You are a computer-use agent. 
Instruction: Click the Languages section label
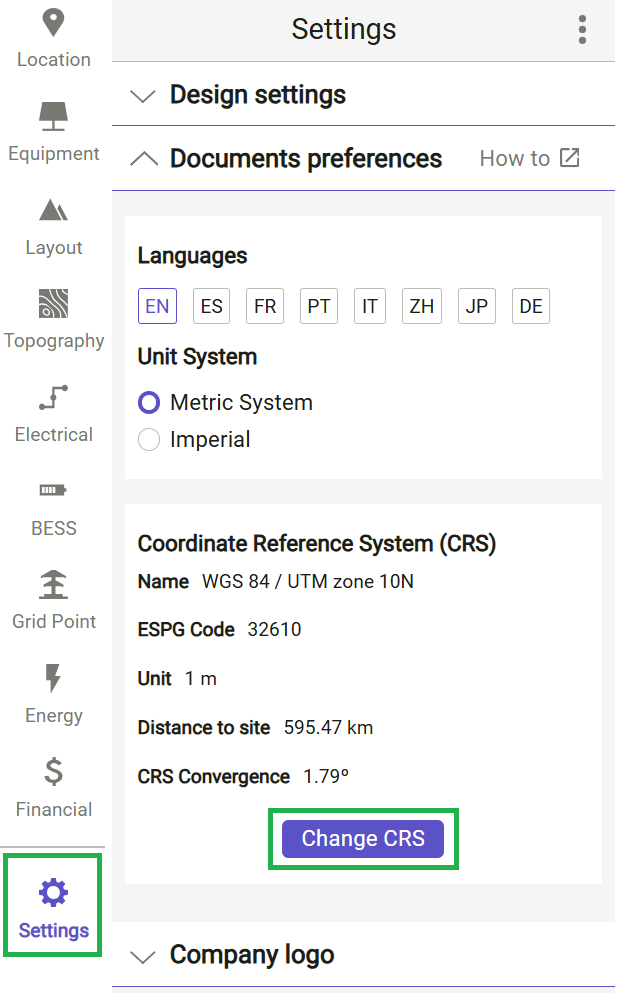point(192,256)
